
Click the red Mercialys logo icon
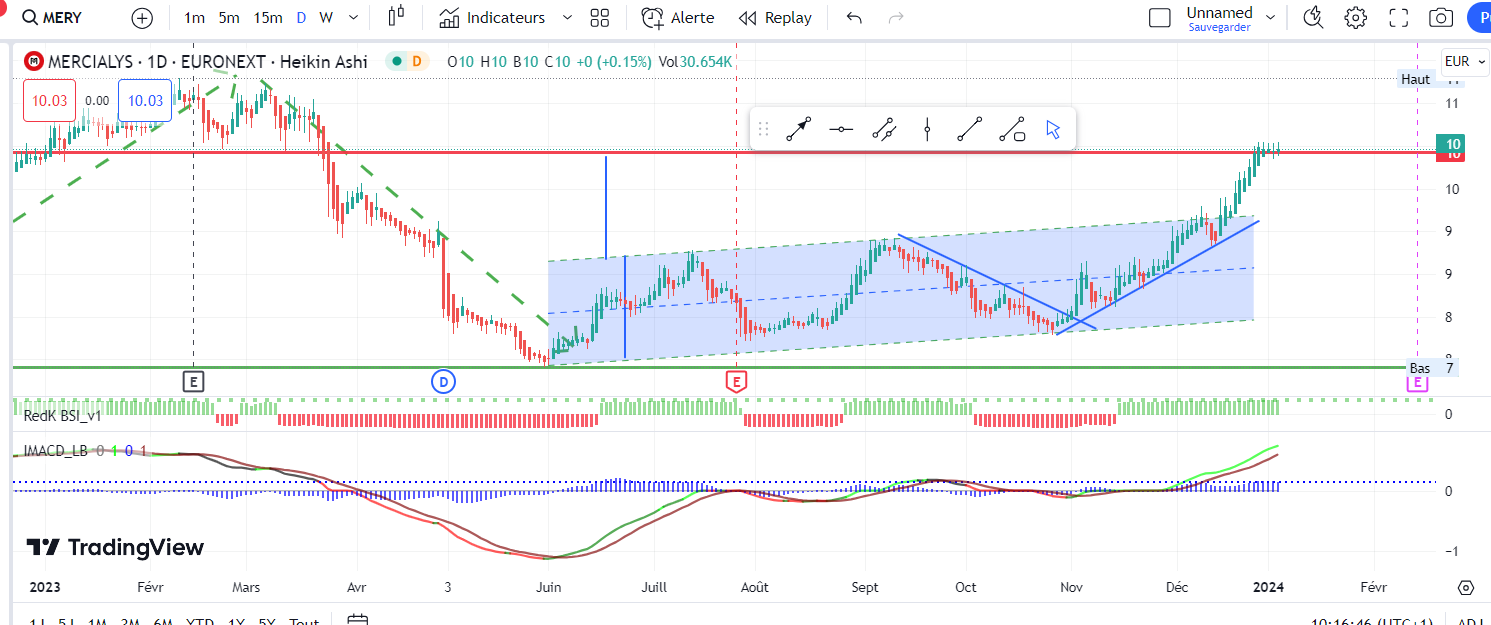tap(33, 62)
